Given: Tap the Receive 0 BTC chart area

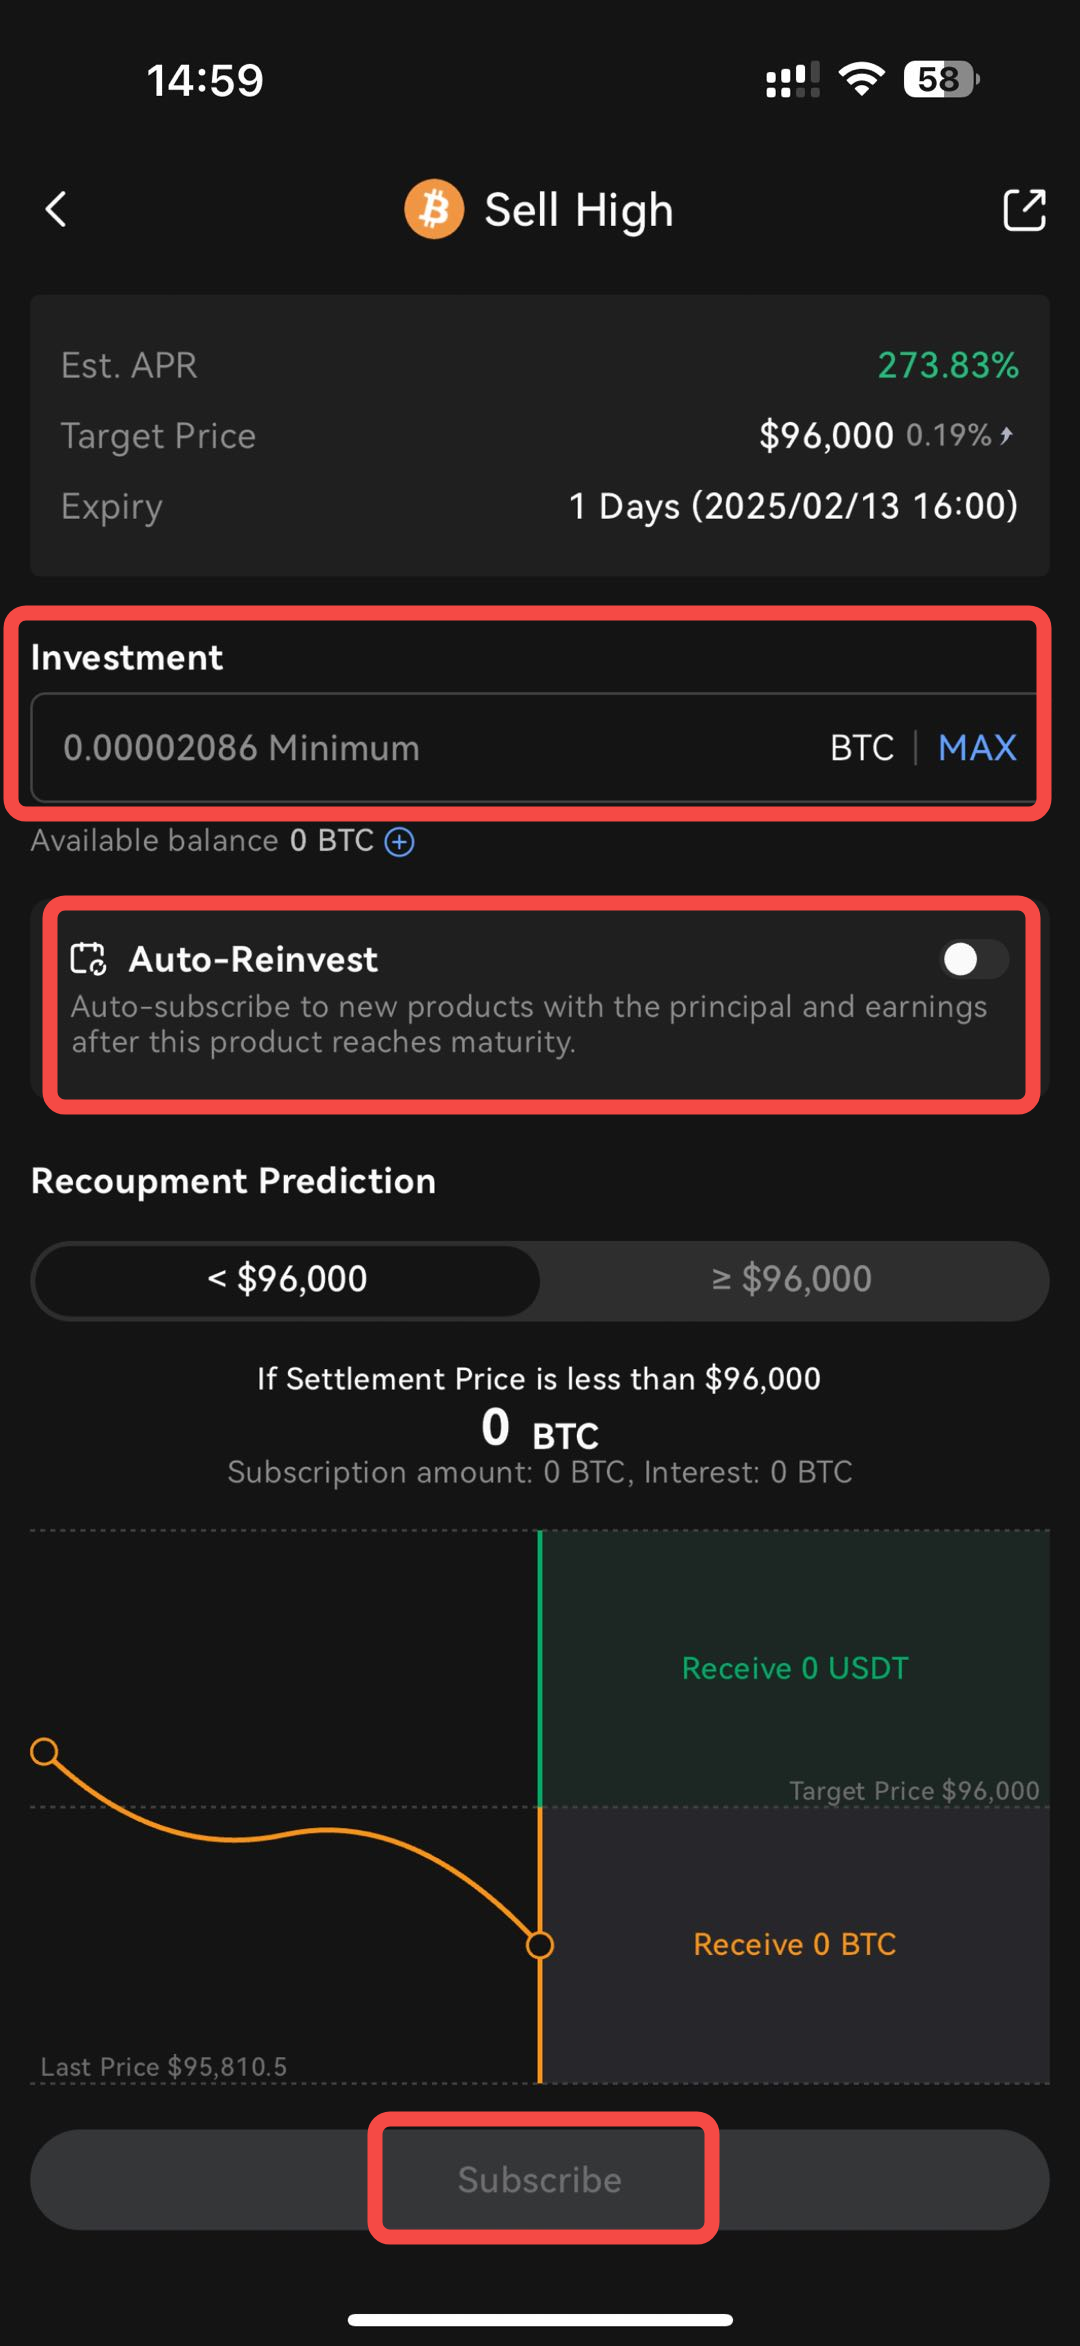Looking at the screenshot, I should coord(795,1944).
